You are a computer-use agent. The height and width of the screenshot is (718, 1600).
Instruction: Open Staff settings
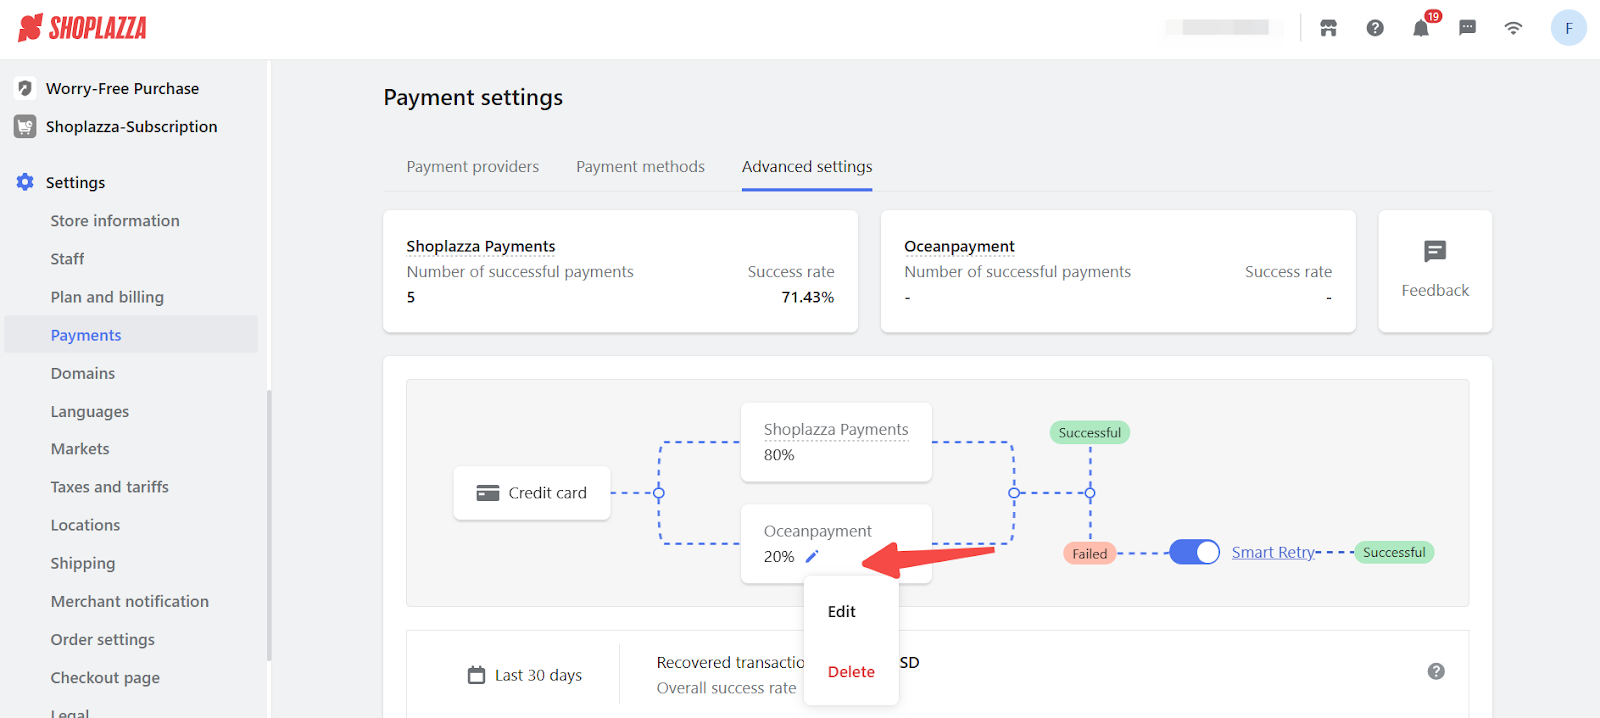67,259
